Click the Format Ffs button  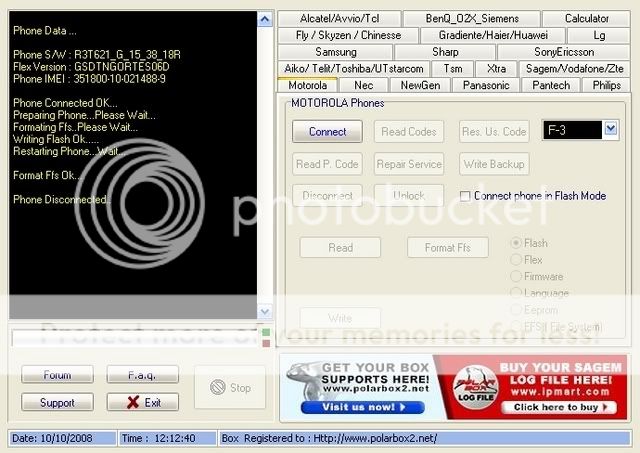tap(448, 248)
